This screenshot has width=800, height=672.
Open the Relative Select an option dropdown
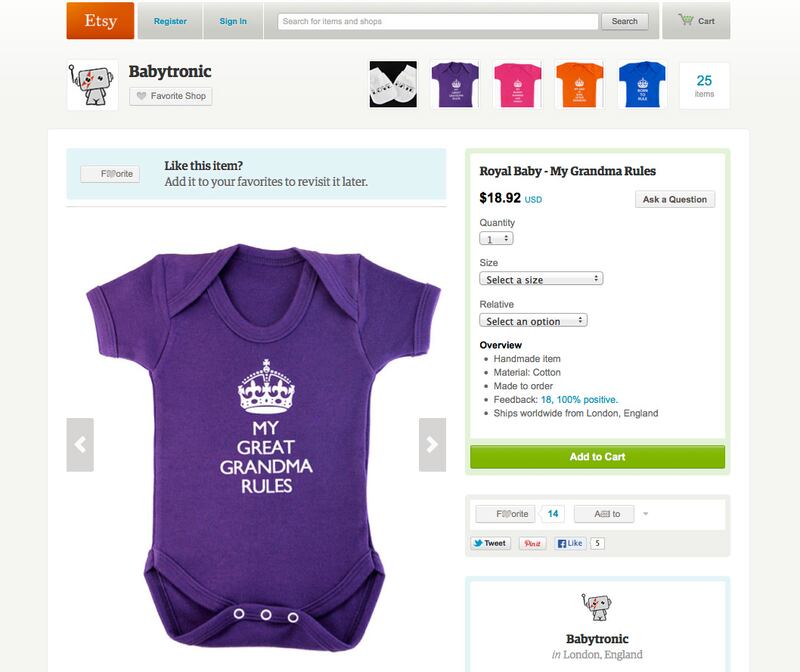533,320
